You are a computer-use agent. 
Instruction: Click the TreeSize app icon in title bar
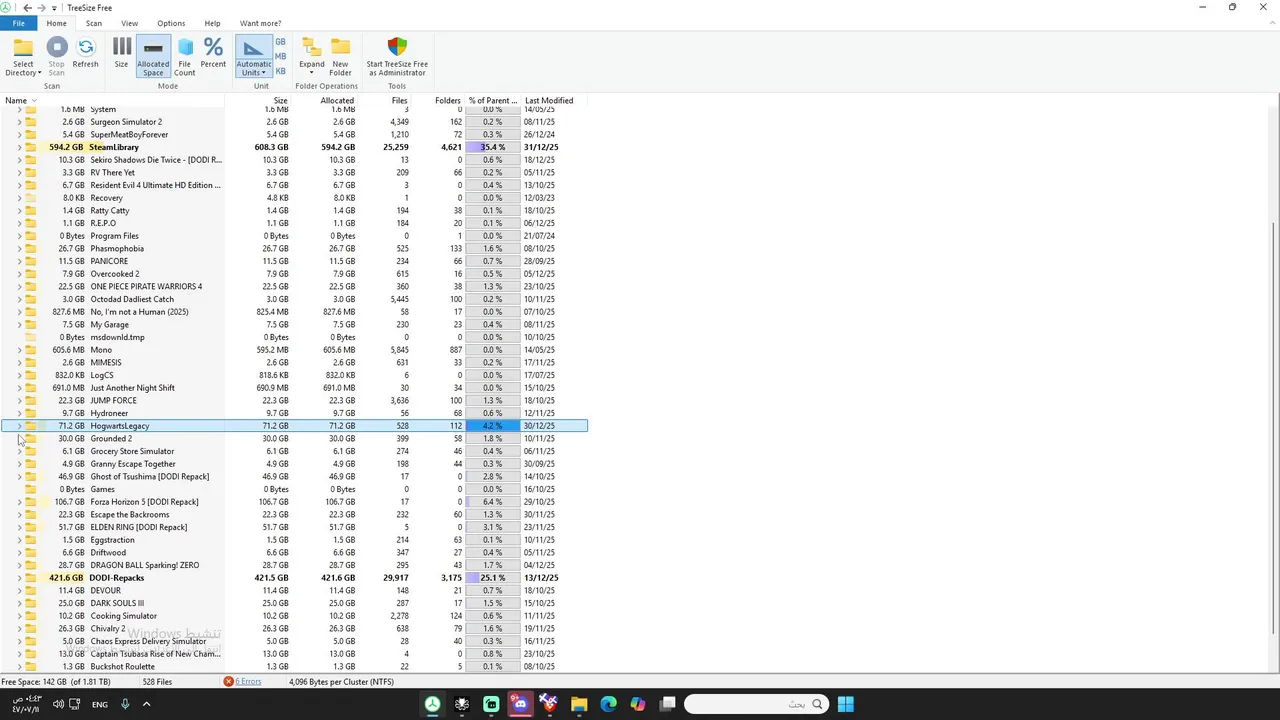[x=6, y=7]
